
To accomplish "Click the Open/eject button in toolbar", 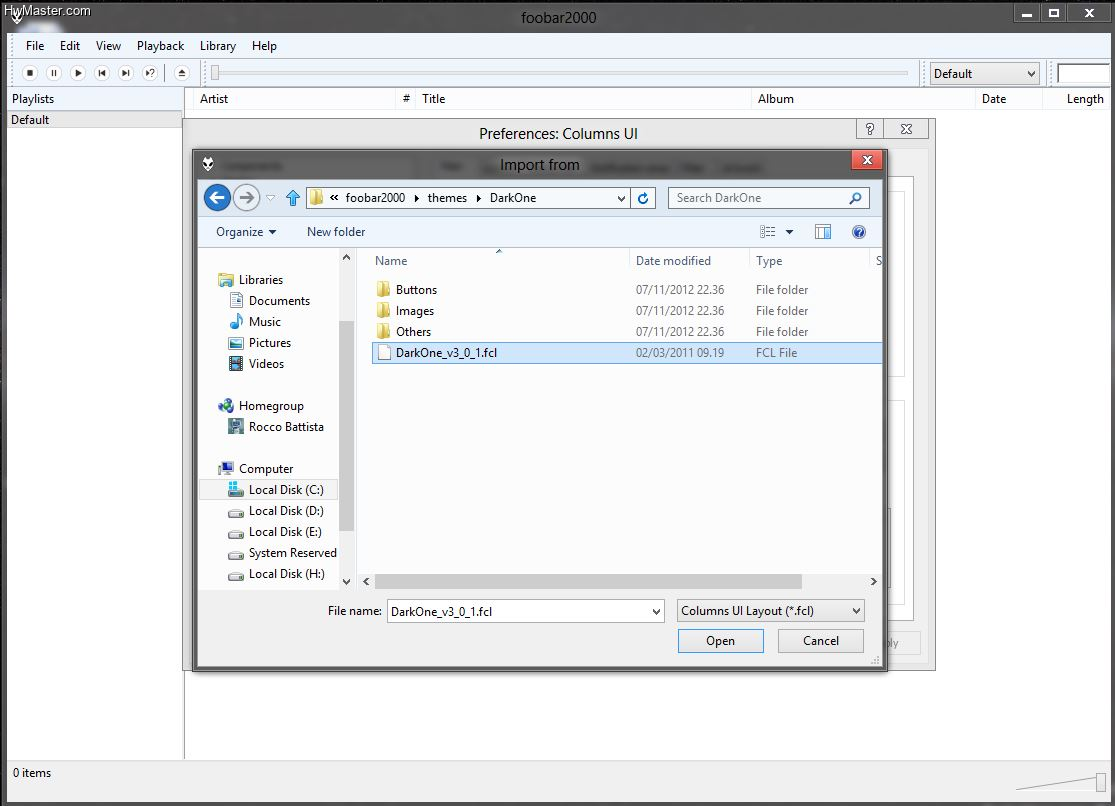I will [181, 73].
